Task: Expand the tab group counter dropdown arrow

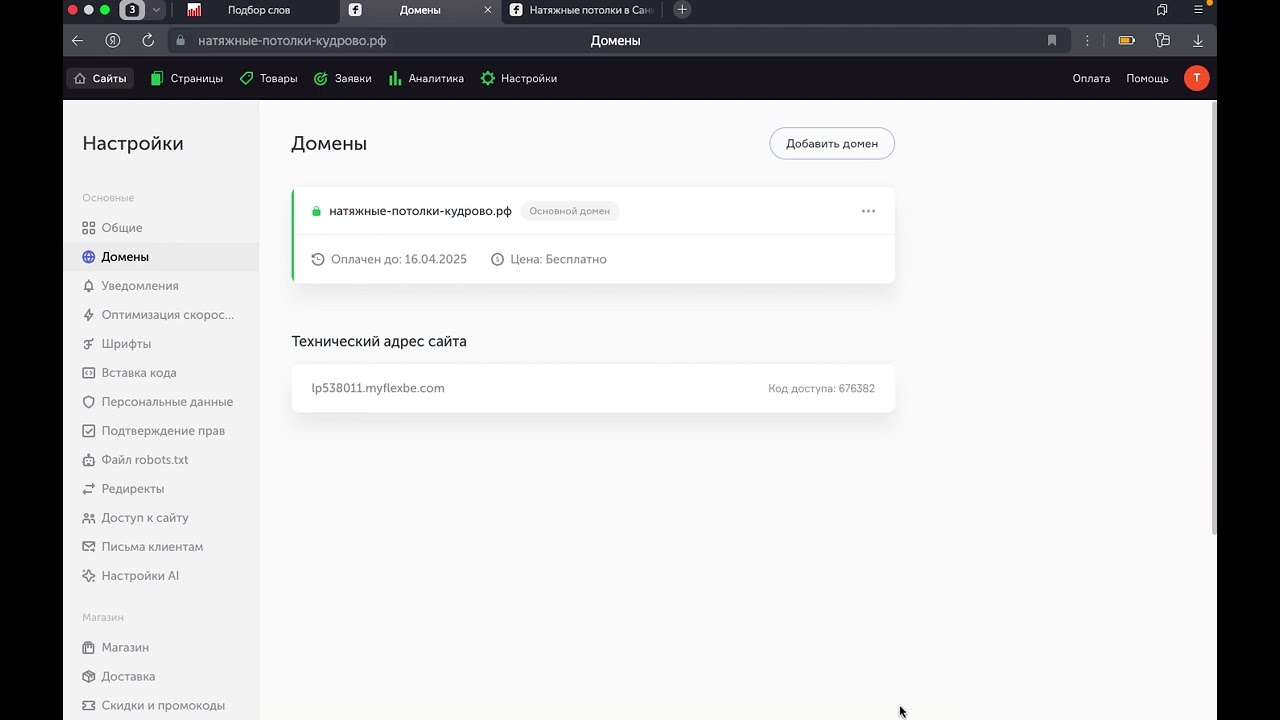Action: pyautogui.click(x=156, y=10)
